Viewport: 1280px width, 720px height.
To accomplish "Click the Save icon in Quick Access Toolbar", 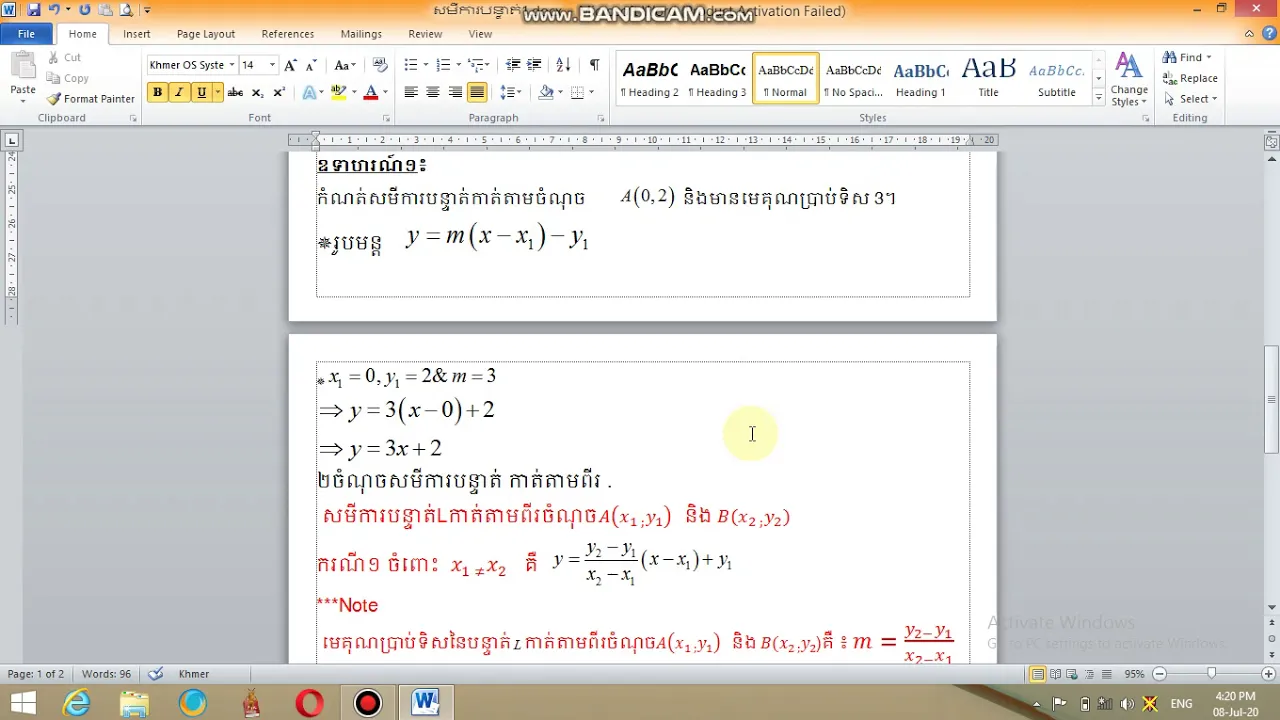I will (x=34, y=10).
